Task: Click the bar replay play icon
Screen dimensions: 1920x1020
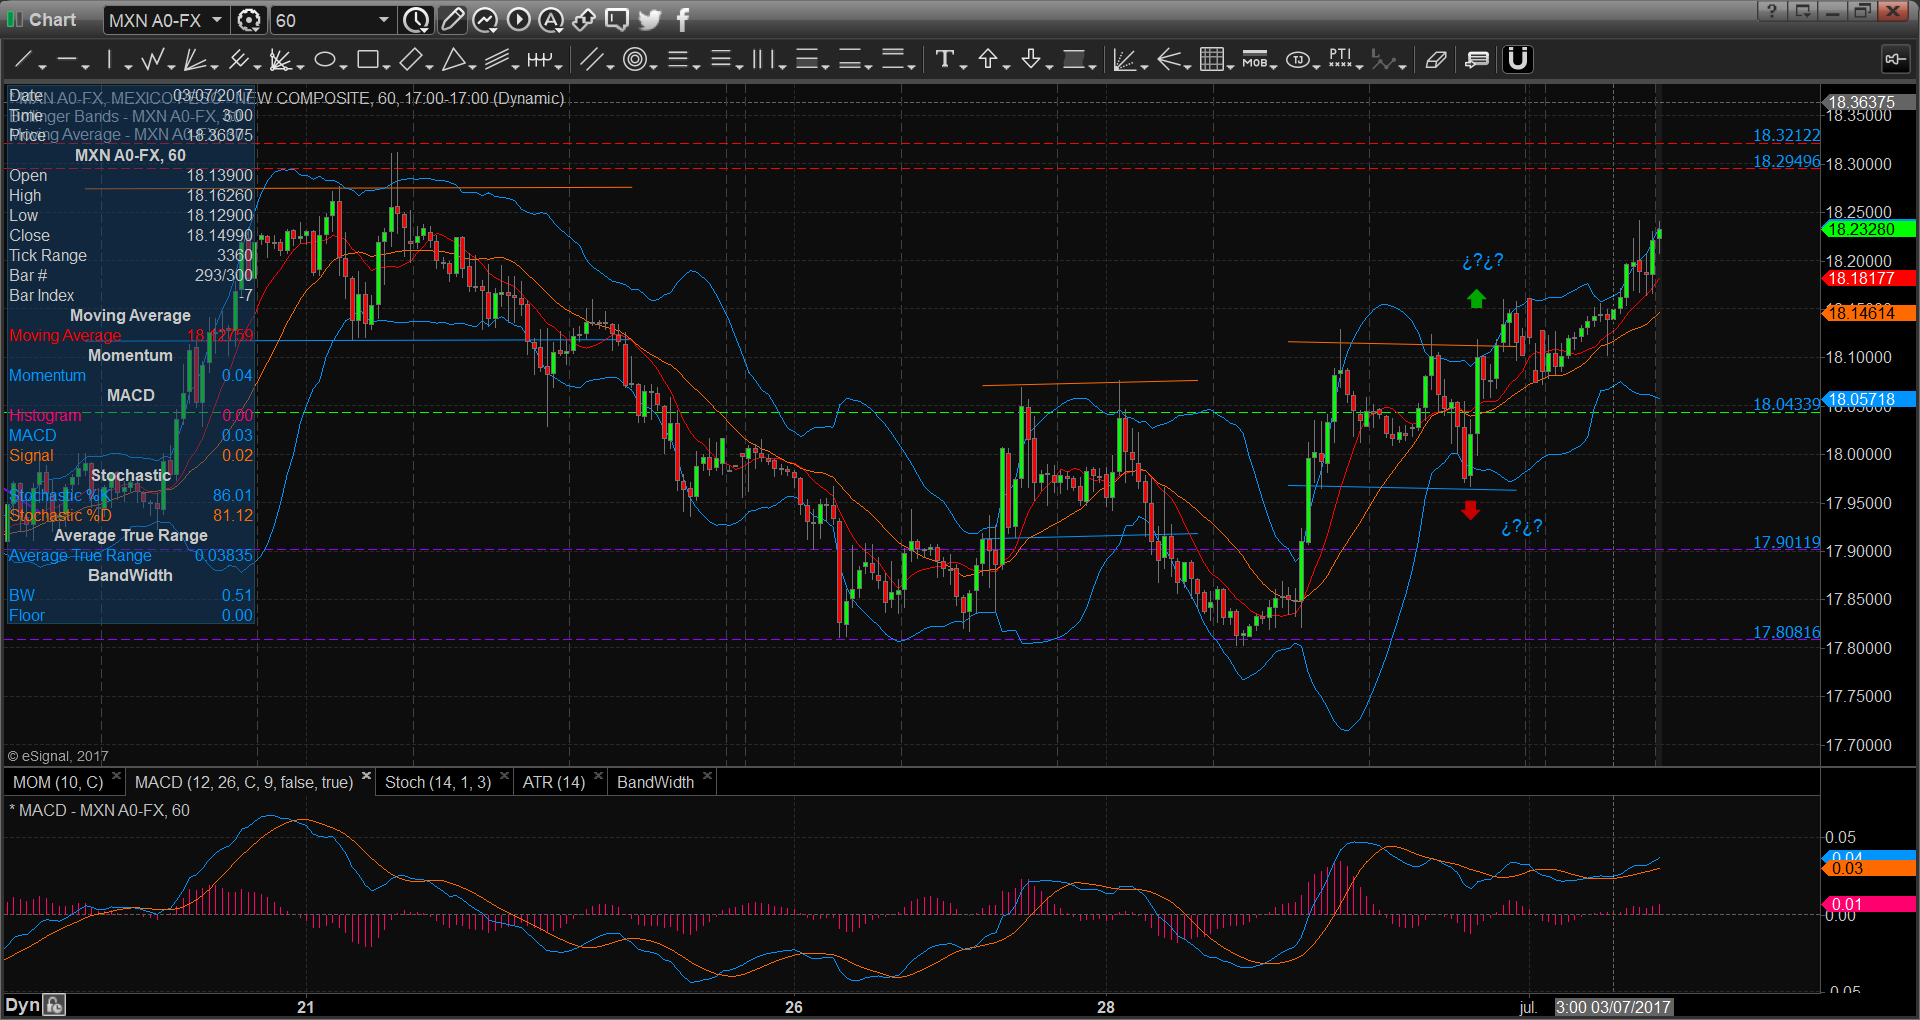Action: point(518,20)
